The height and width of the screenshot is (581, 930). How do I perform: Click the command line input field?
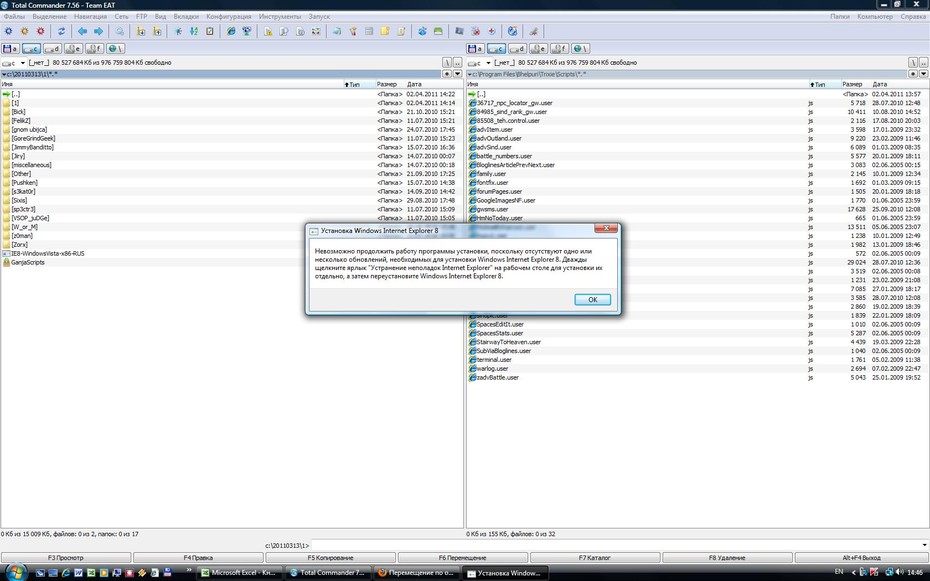click(x=616, y=545)
